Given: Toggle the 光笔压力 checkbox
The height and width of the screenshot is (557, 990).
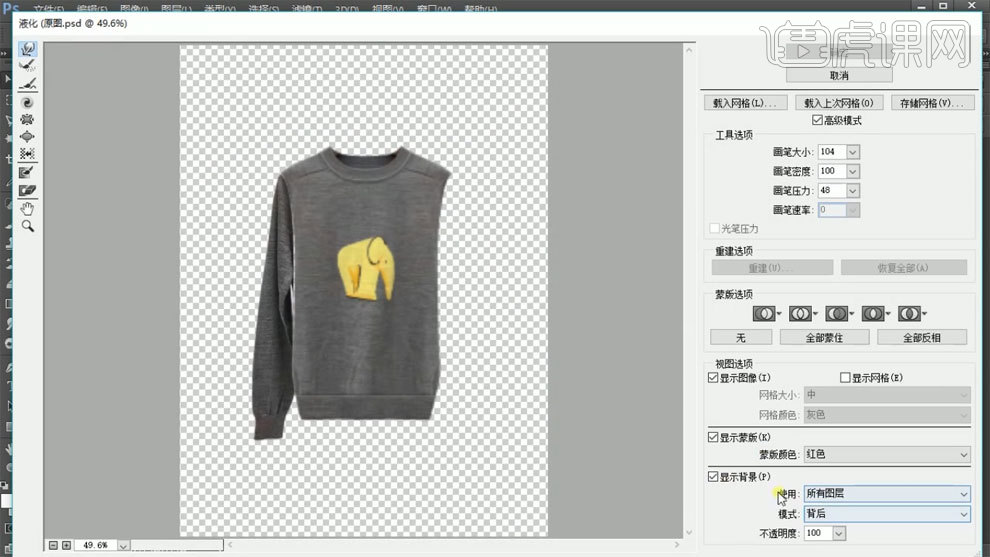Looking at the screenshot, I should coord(715,228).
